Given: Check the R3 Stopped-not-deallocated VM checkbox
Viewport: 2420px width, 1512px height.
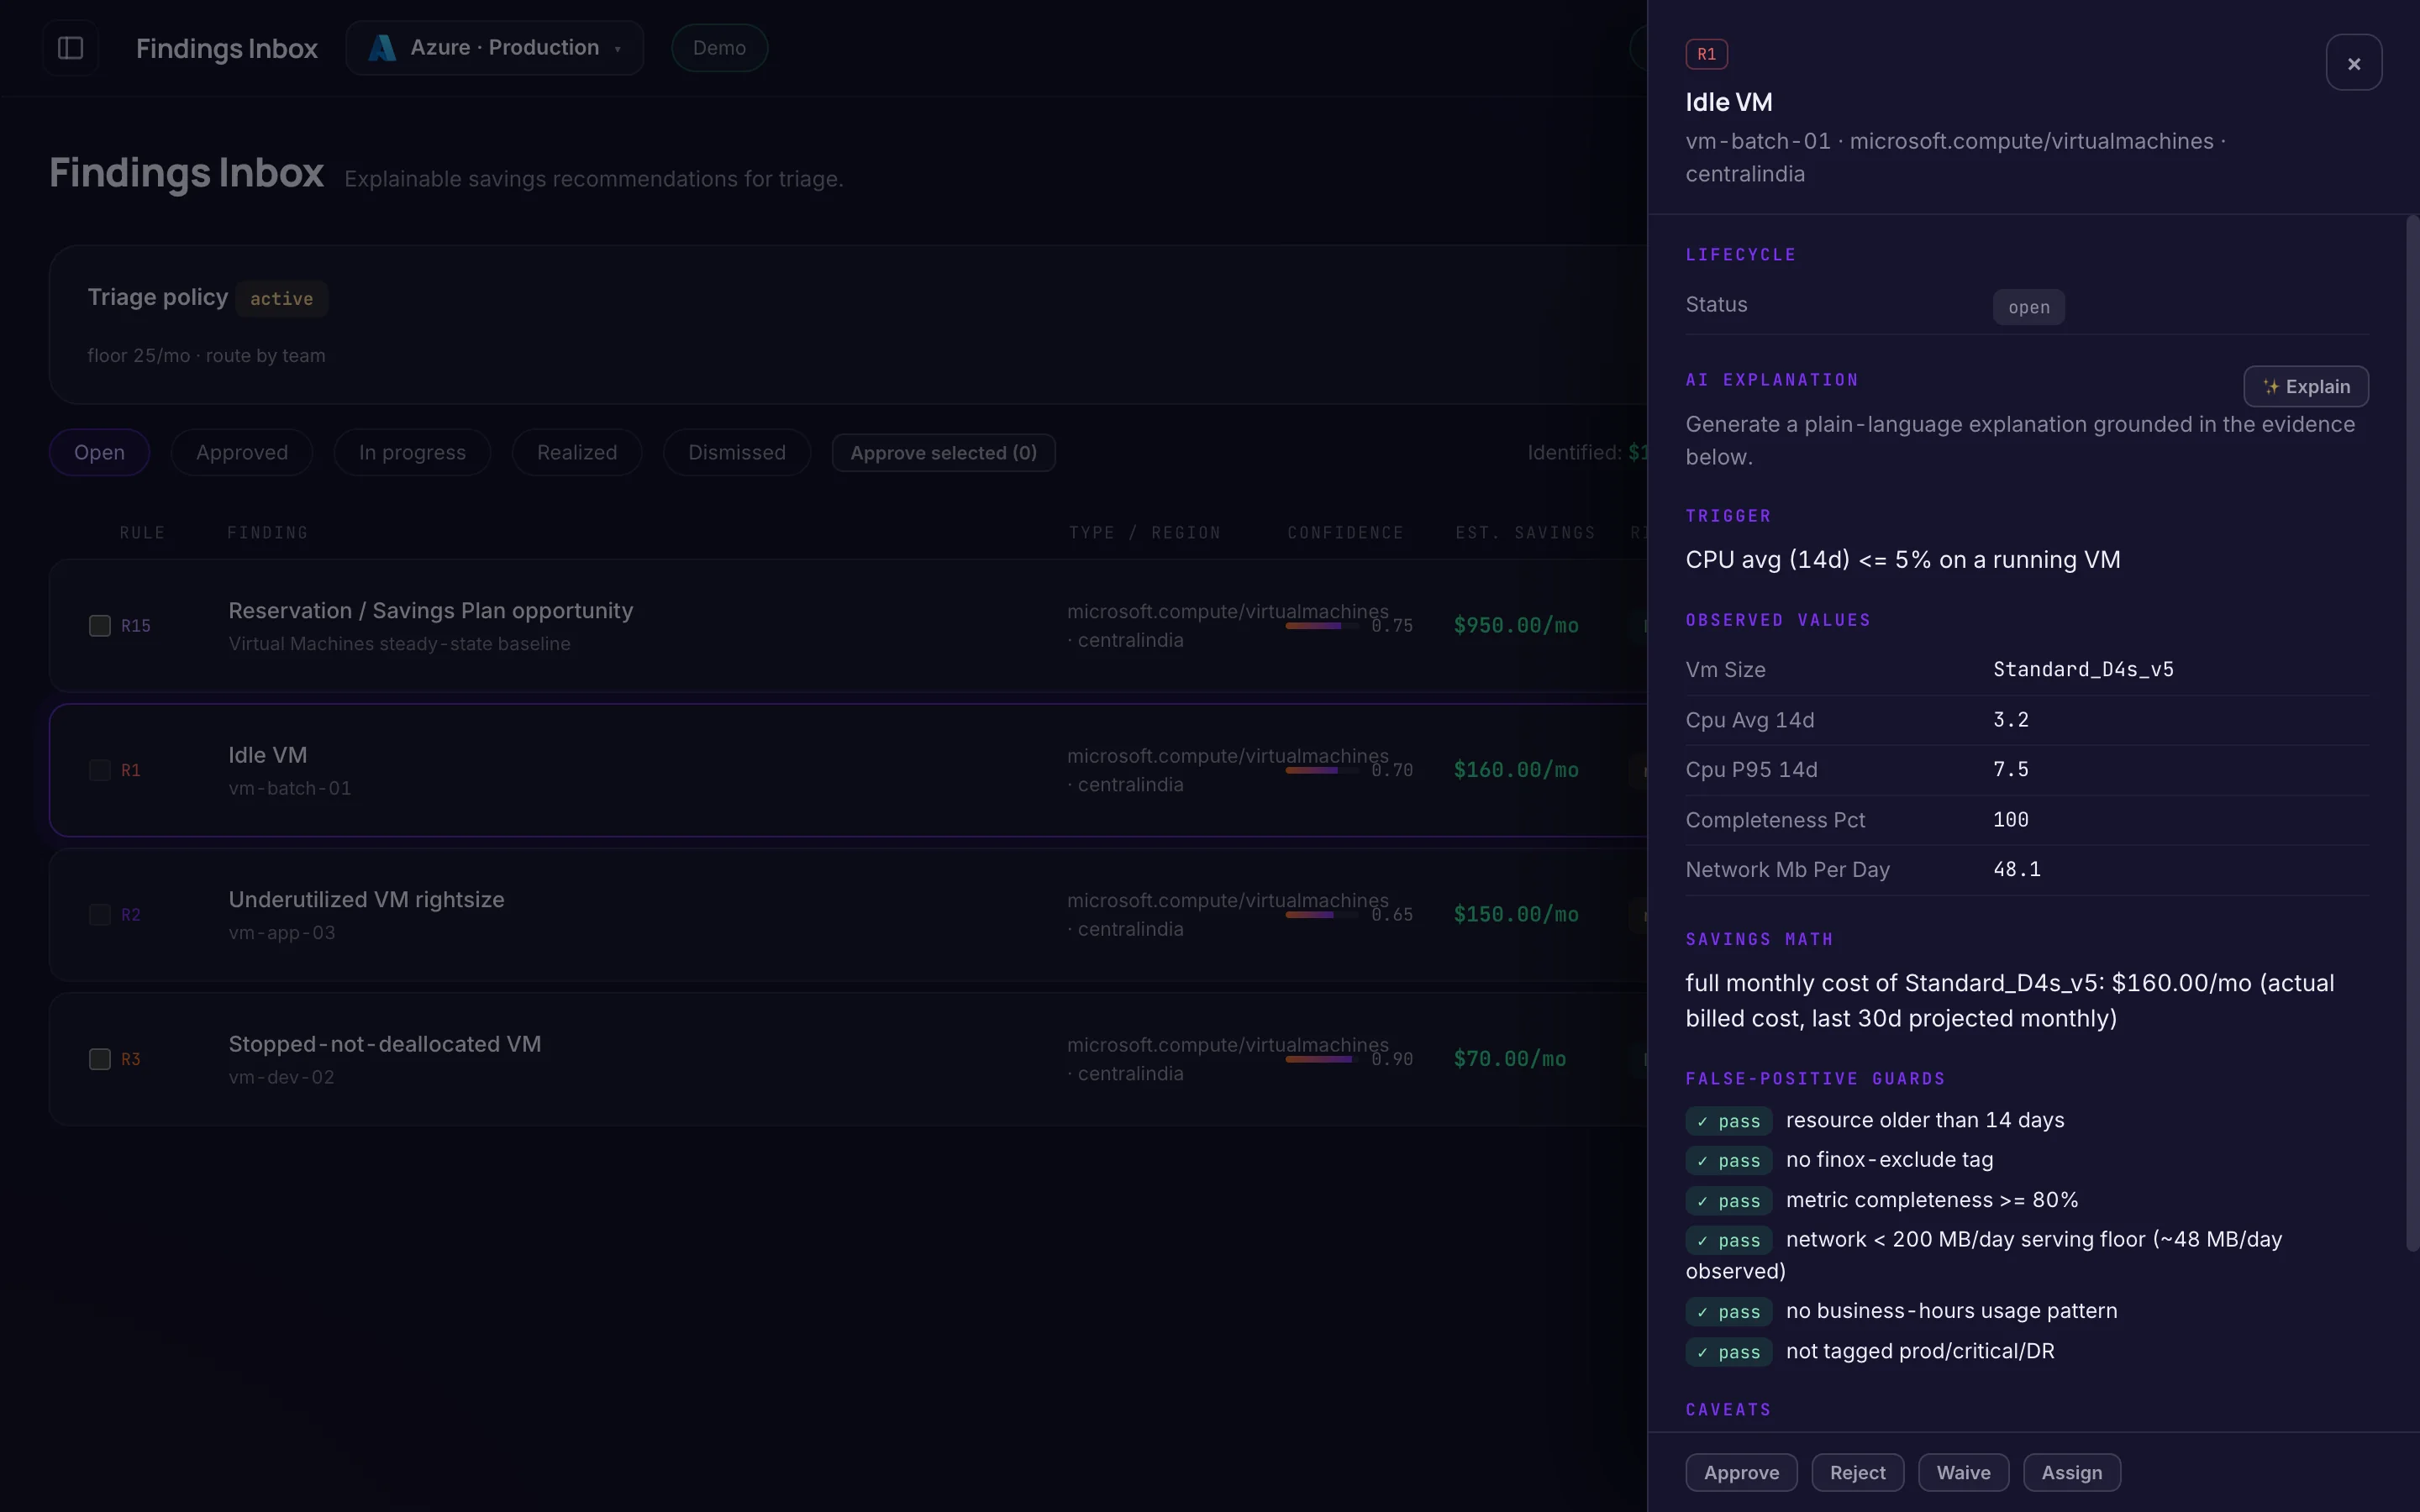Looking at the screenshot, I should 100,1060.
